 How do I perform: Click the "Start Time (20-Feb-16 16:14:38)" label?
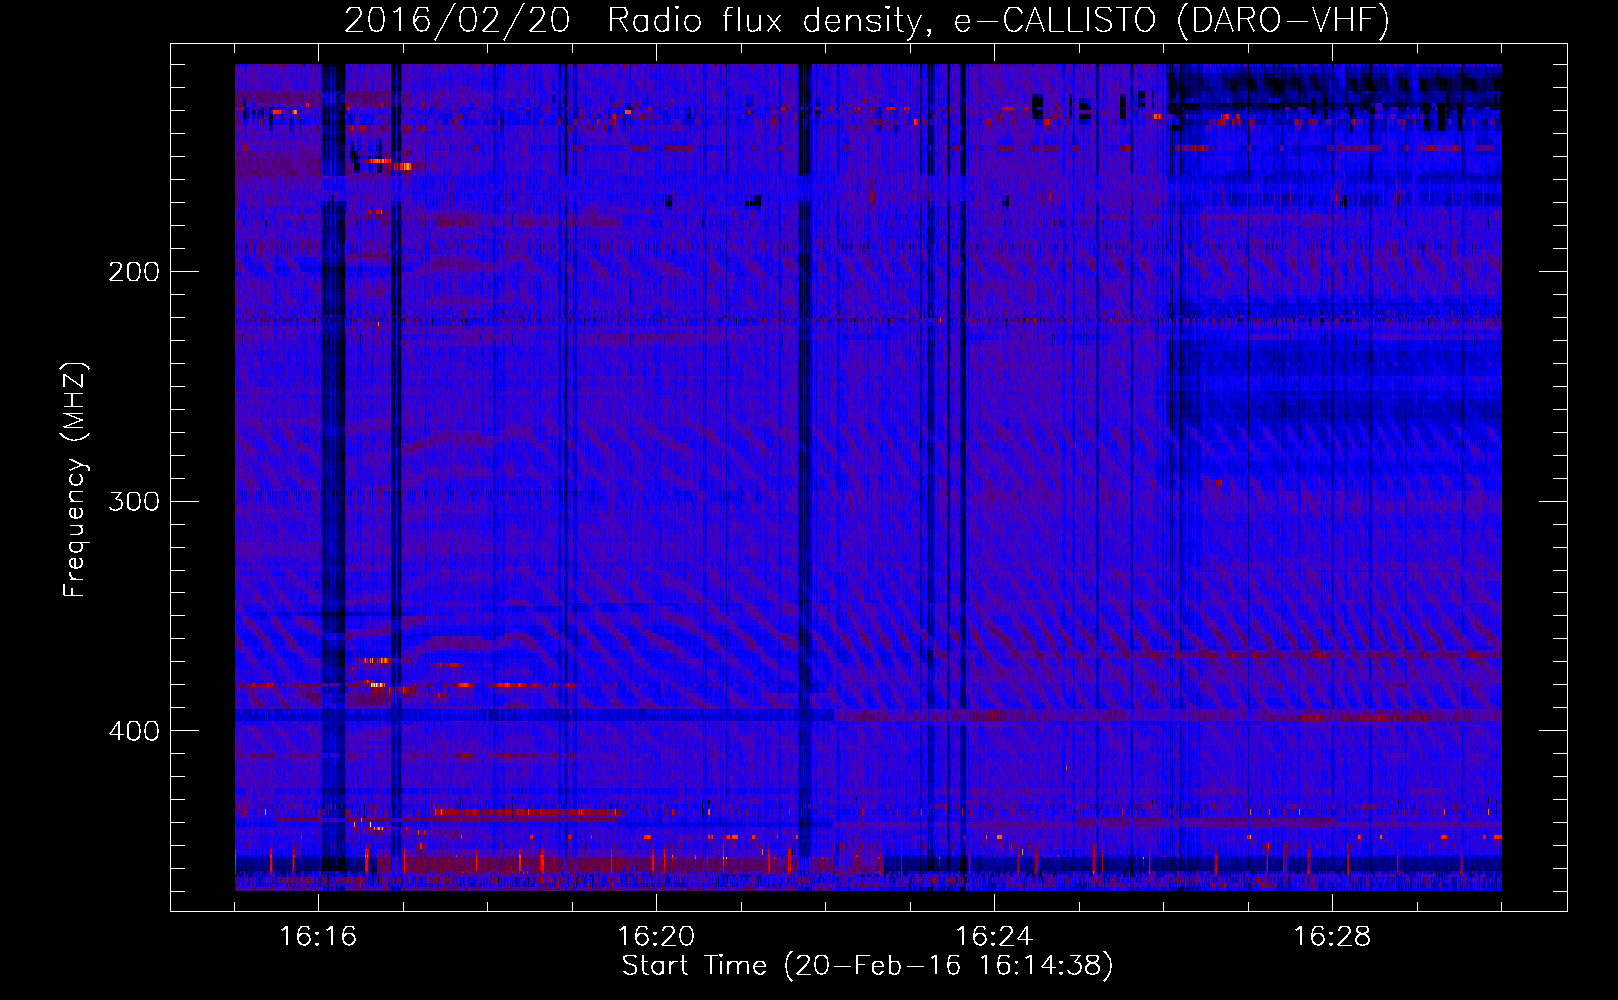click(x=867, y=966)
